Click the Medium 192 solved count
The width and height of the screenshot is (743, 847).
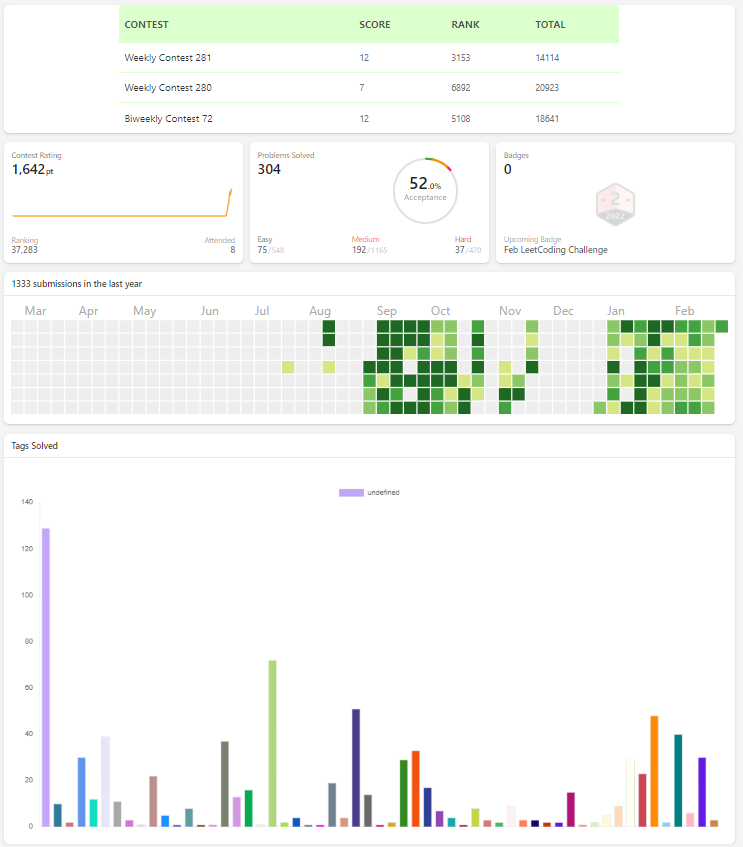[x=359, y=250]
